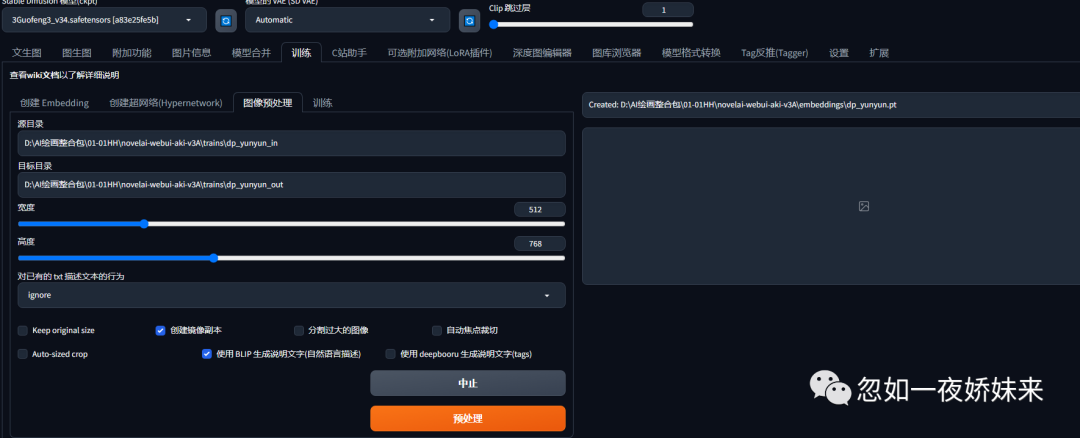Click the height value box 768

pos(539,244)
